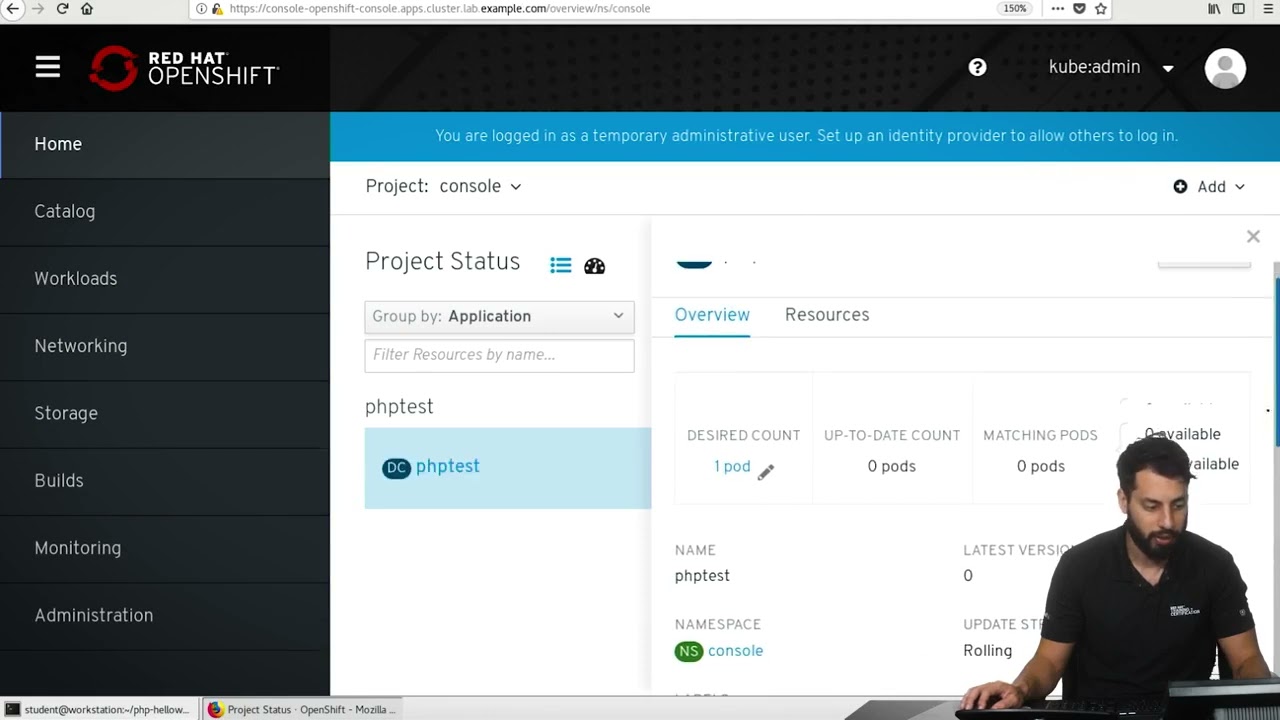Click the Rolling update strategy value
This screenshot has width=1280, height=720.
coord(987,651)
